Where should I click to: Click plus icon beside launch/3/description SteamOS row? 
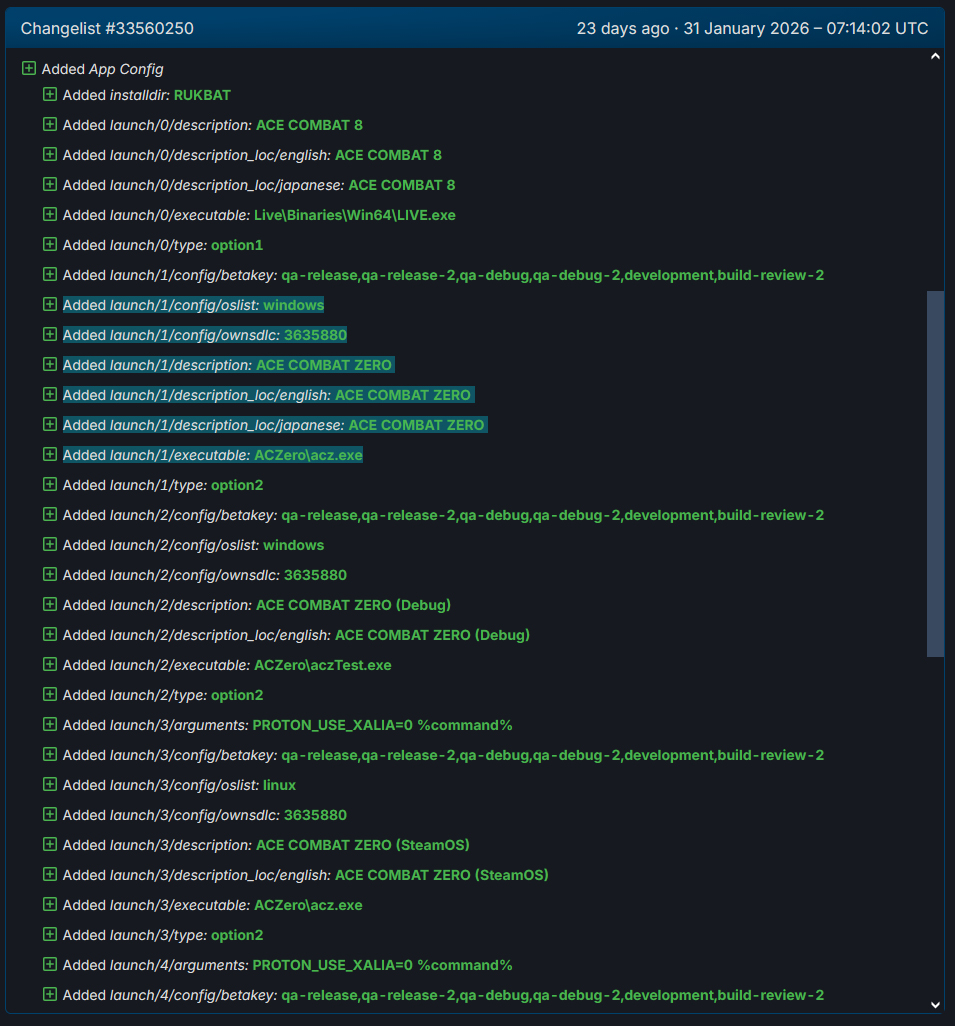(50, 844)
